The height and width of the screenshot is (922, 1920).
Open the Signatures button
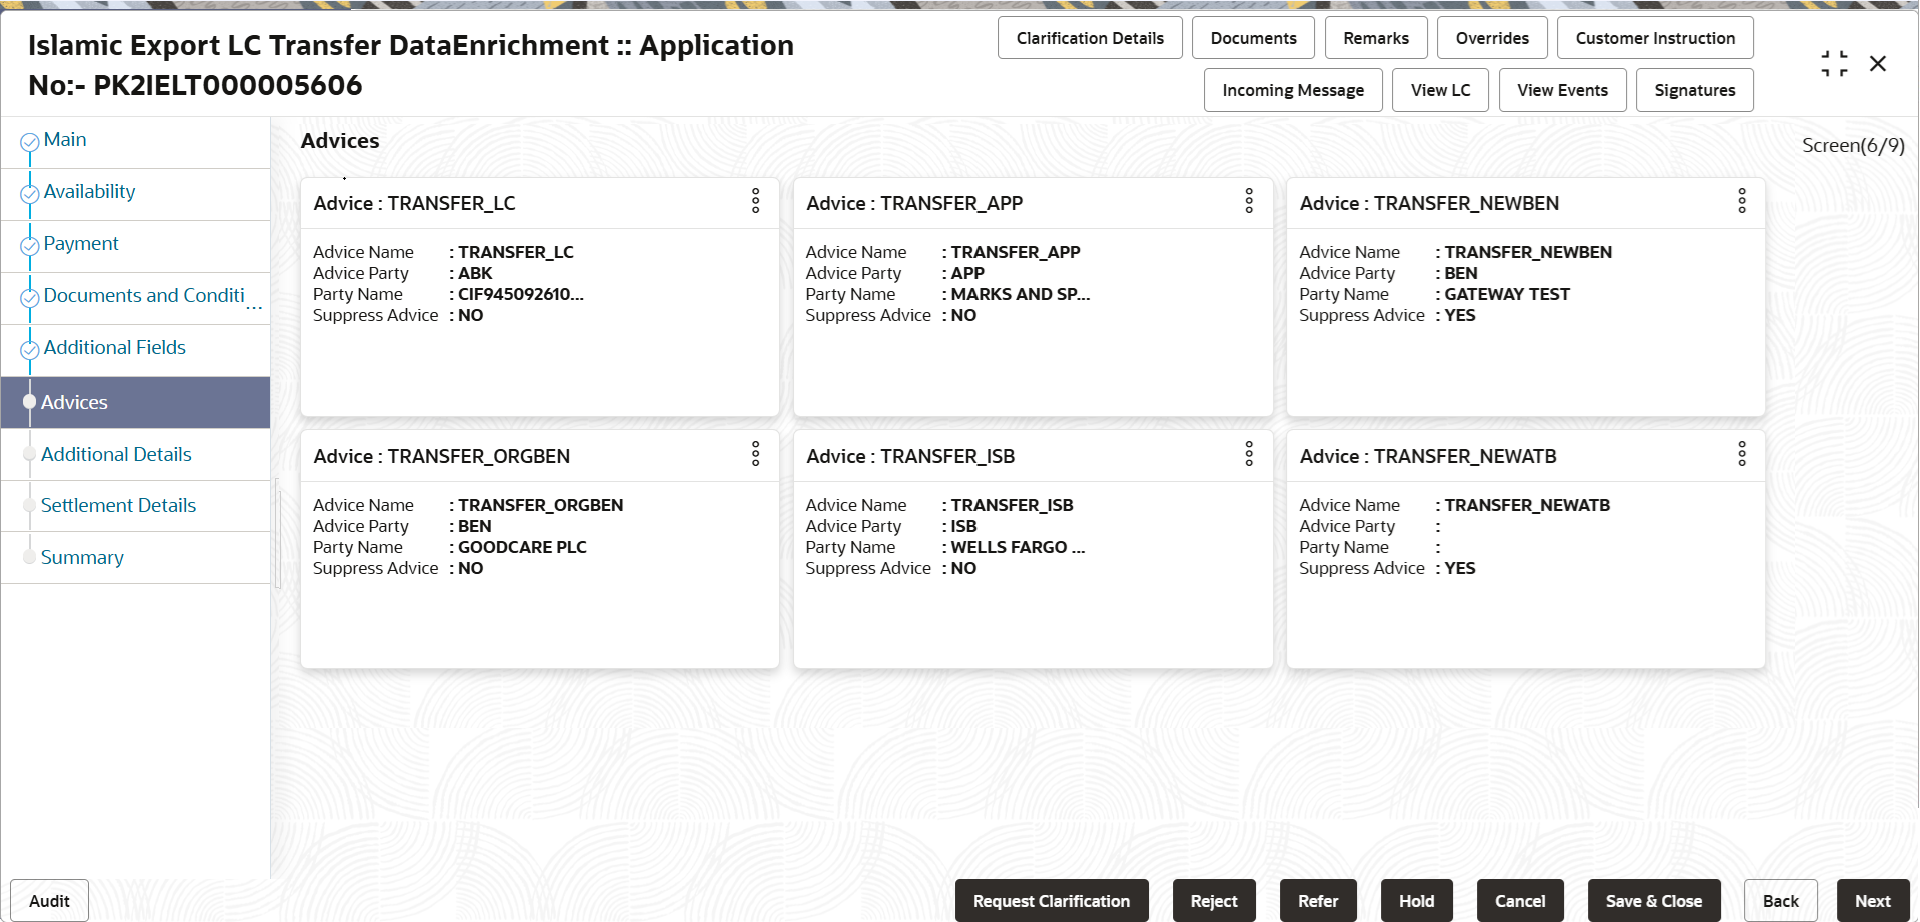coord(1694,90)
